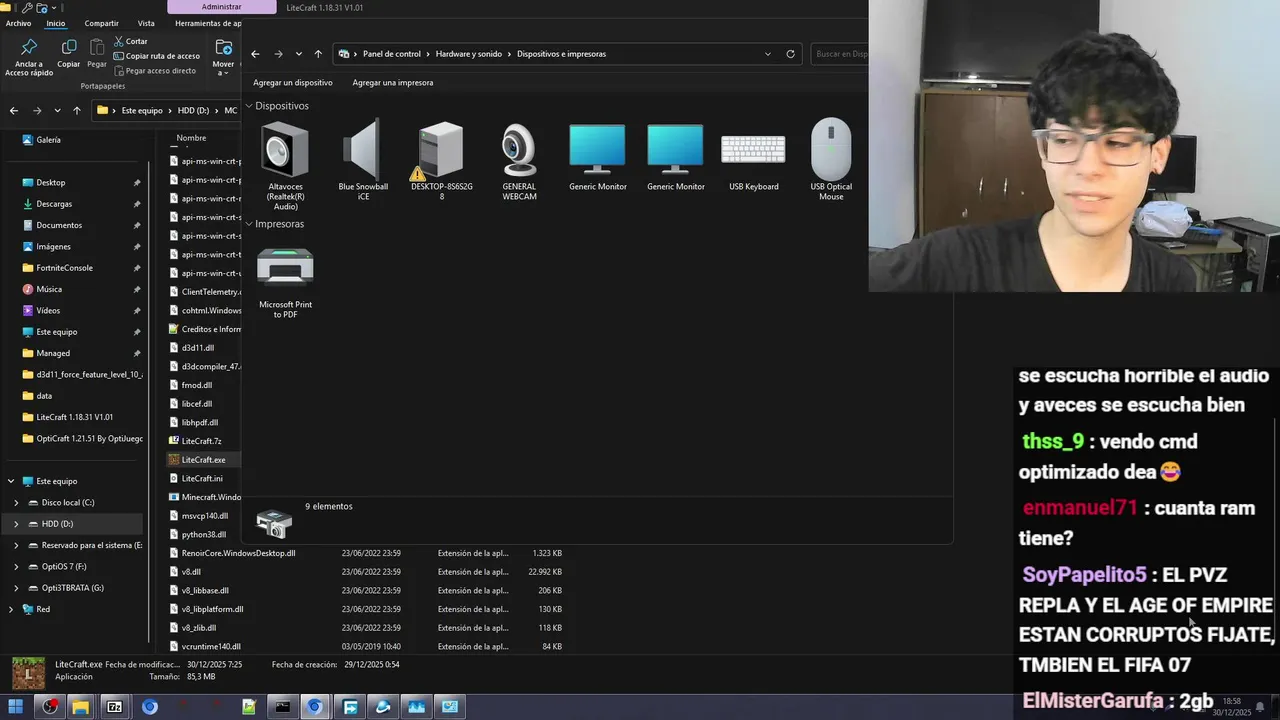Open the green notepad app on taskbar
The image size is (1280, 720).
(x=249, y=707)
